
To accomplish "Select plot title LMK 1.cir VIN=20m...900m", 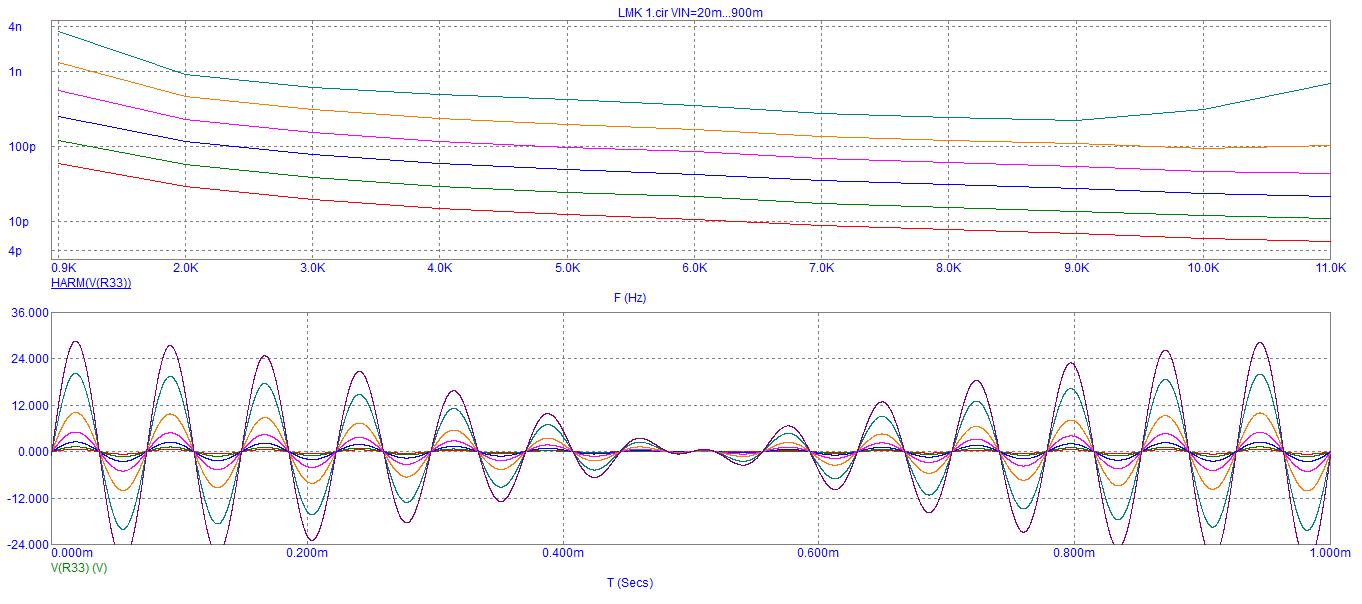I will (692, 12).
